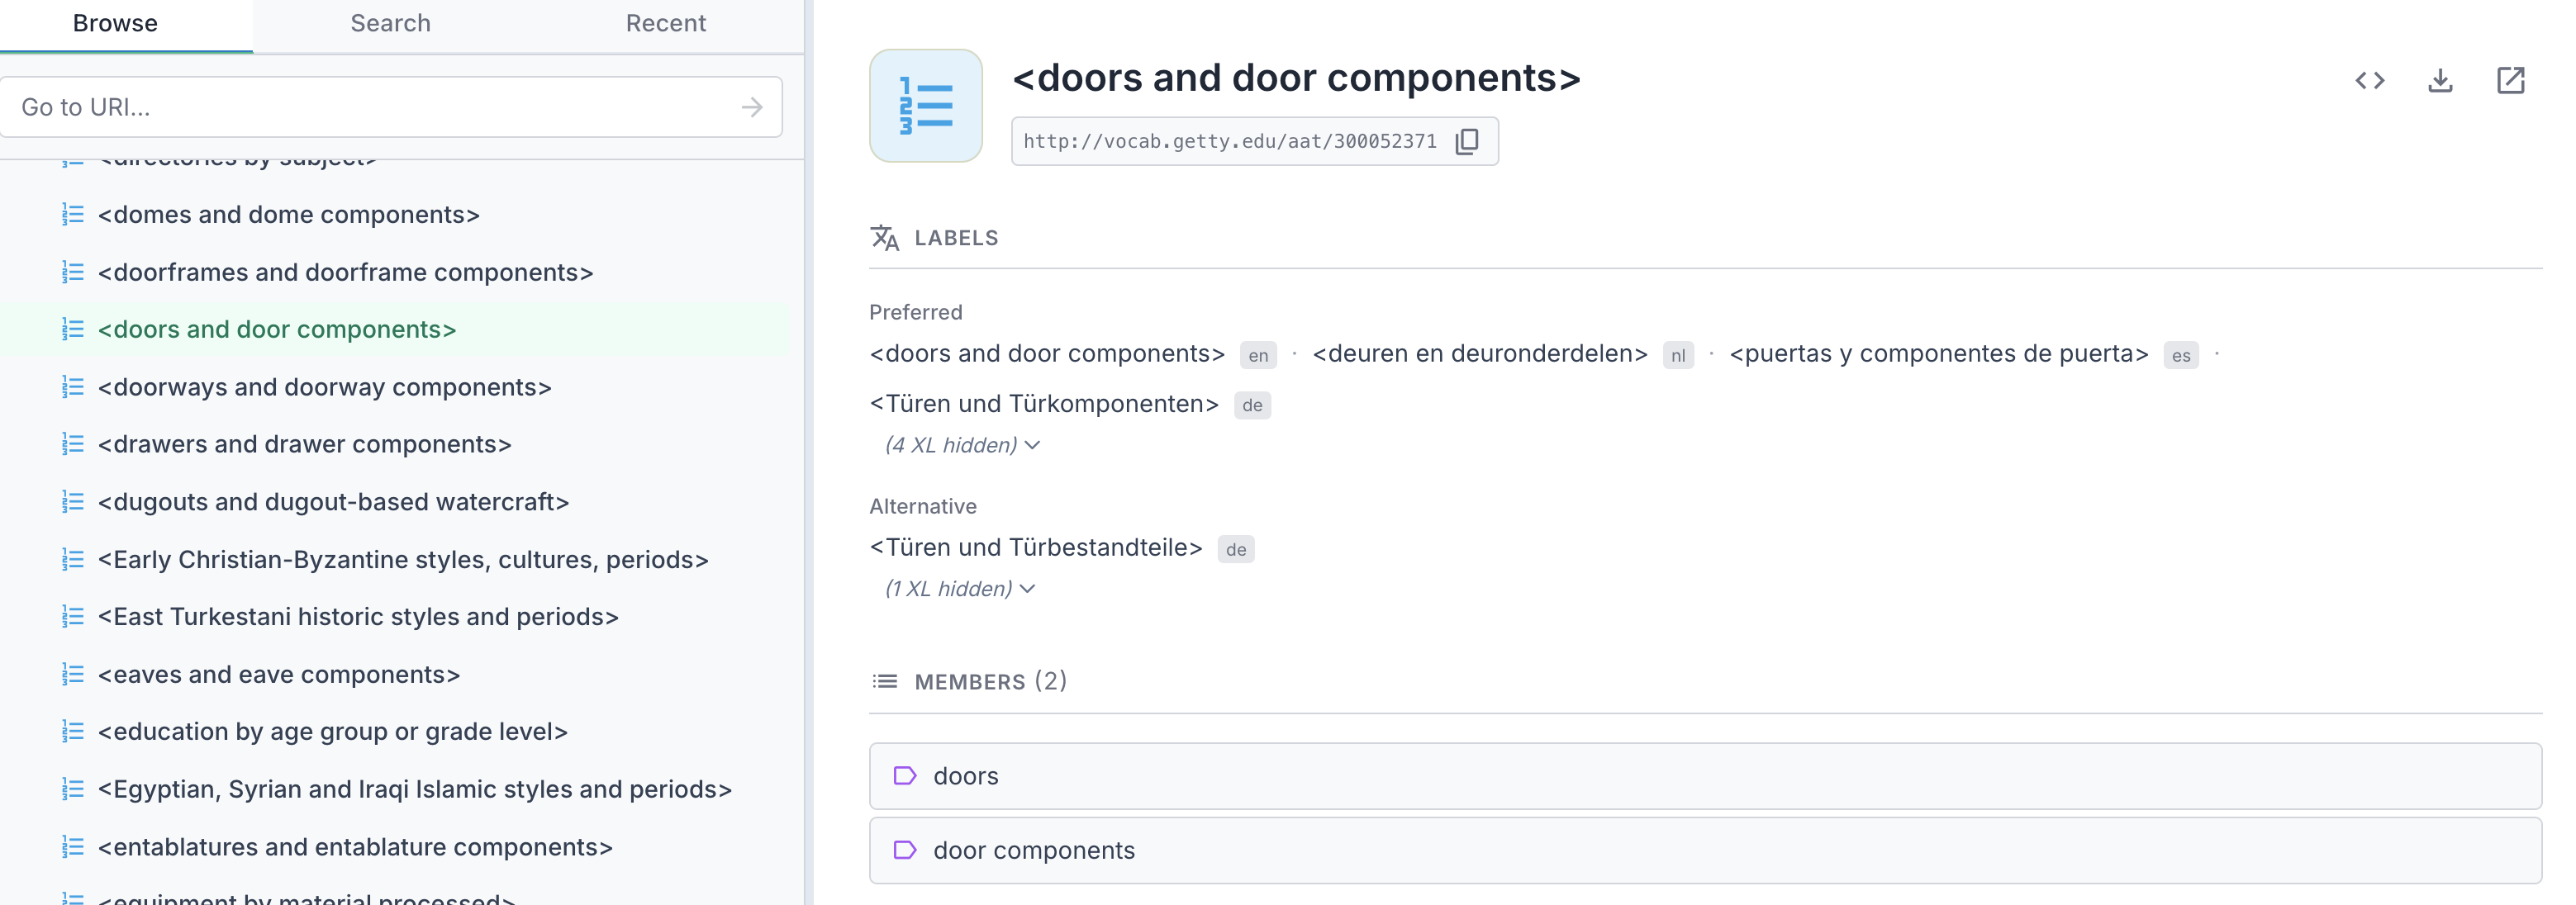The image size is (2576, 905).
Task: Switch to the Browse tab
Action: point(115,23)
